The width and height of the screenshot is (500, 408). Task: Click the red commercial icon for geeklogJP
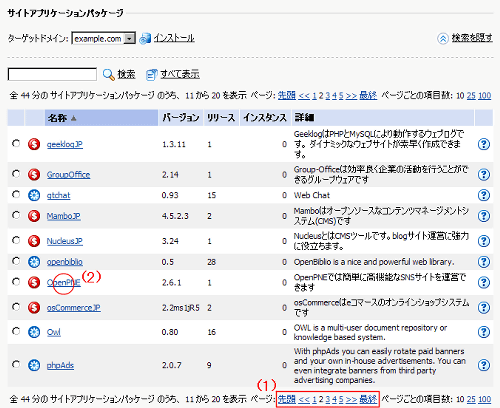[34, 144]
